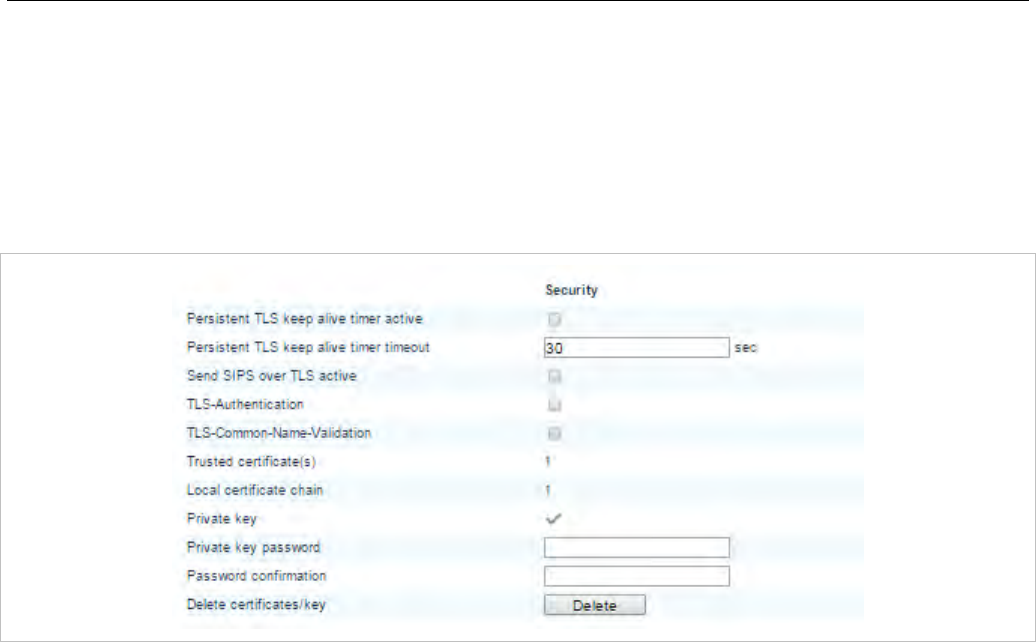Click the keep alive timer timeout field
Viewport: 1036px width, 642px height.
pyautogui.click(x=636, y=347)
